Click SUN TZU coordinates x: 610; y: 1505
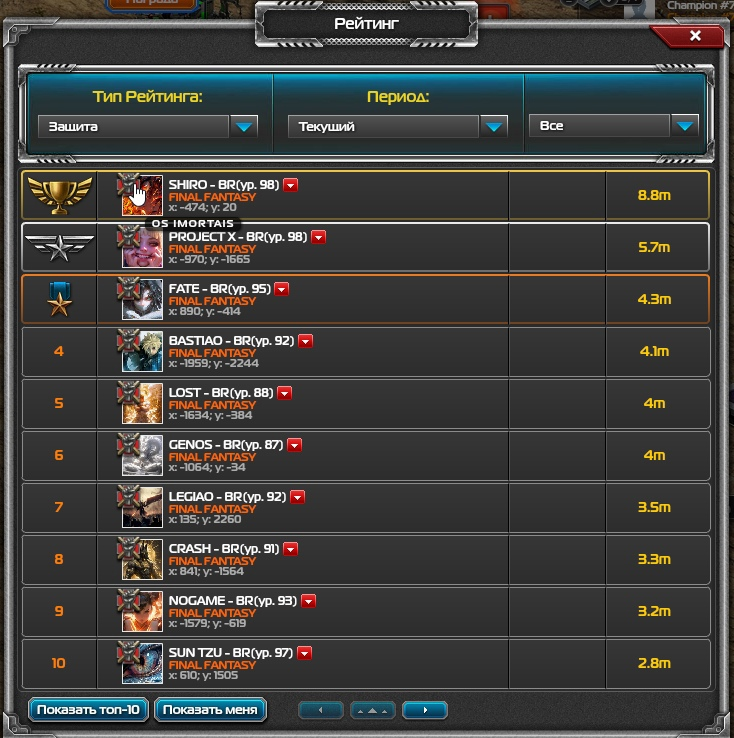The width and height of the screenshot is (734, 738). coord(203,675)
